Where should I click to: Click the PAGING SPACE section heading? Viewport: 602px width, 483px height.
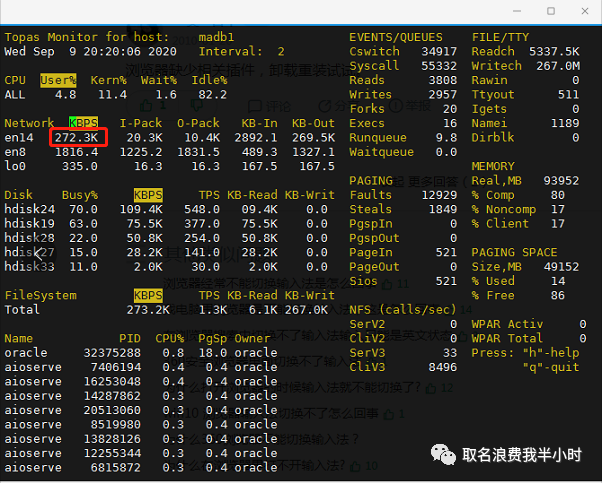click(514, 253)
